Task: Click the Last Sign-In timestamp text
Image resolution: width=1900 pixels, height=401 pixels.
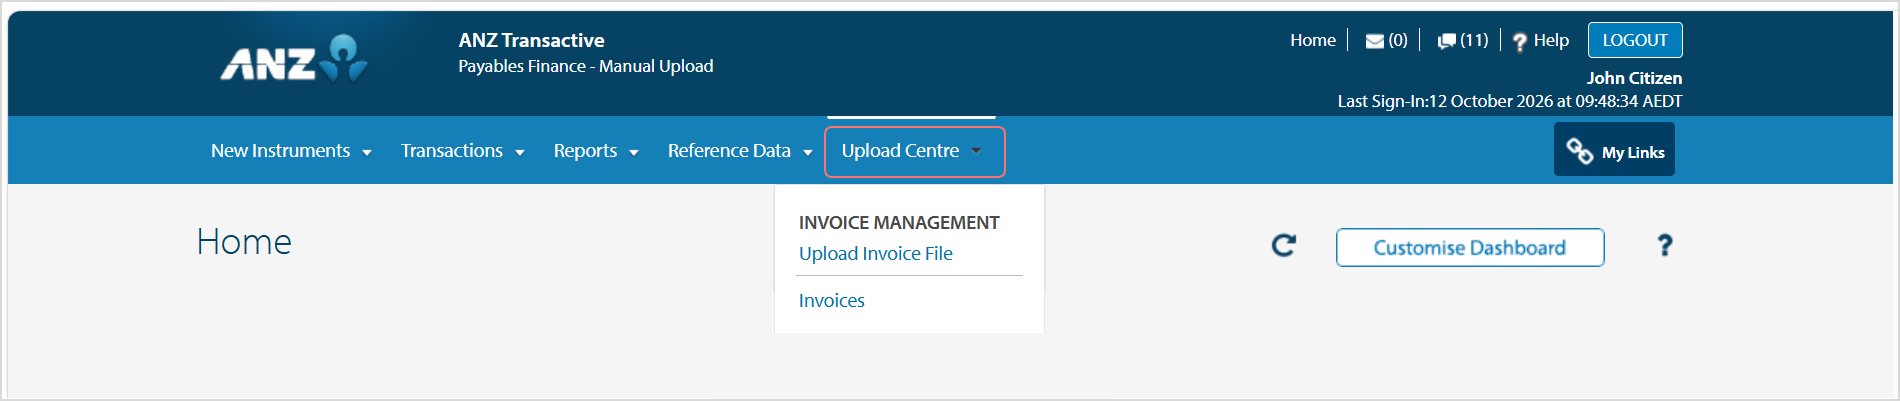Action: pos(1510,102)
